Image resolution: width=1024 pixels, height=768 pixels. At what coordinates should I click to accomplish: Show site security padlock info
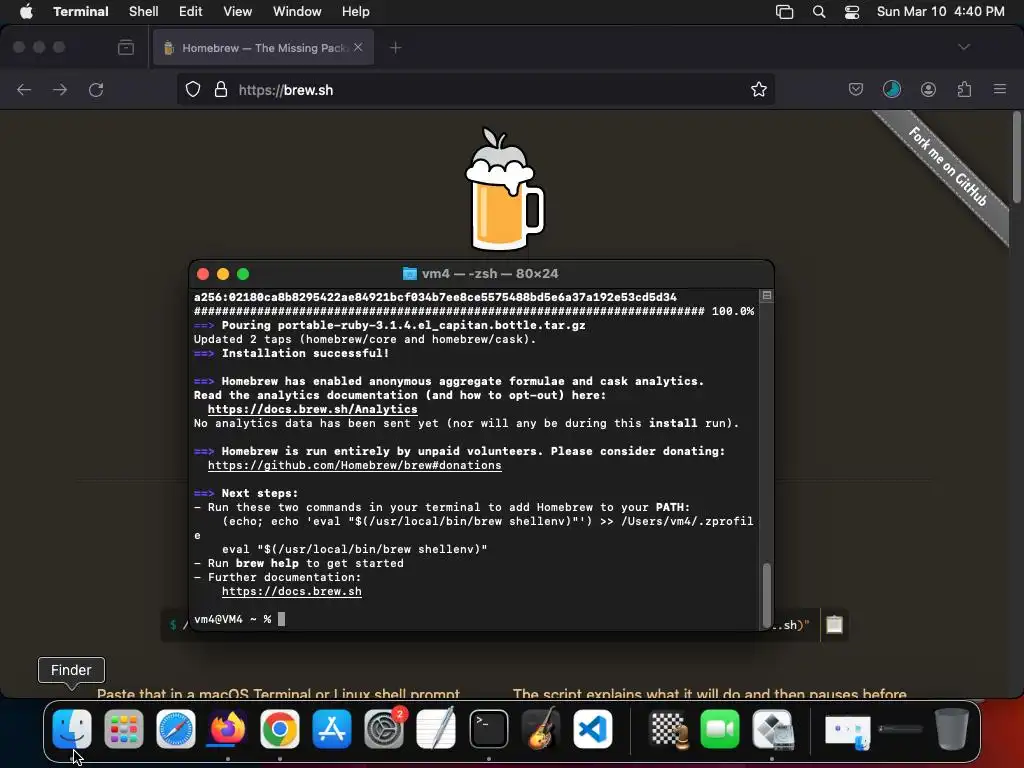pos(221,89)
